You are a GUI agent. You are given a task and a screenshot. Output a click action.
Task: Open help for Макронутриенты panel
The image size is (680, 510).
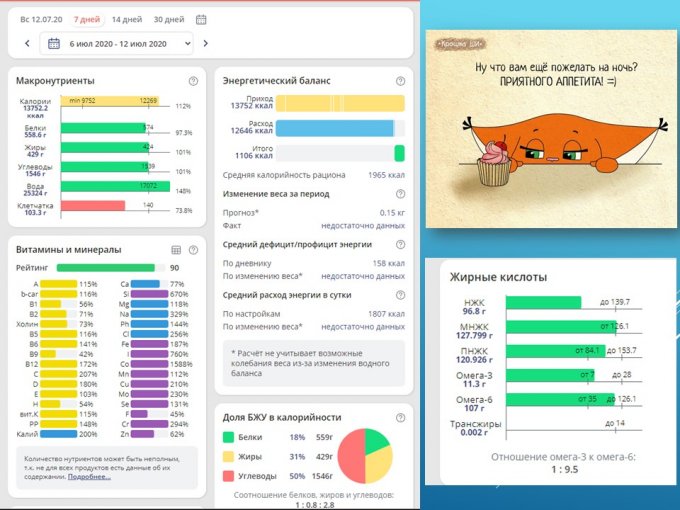point(192,81)
